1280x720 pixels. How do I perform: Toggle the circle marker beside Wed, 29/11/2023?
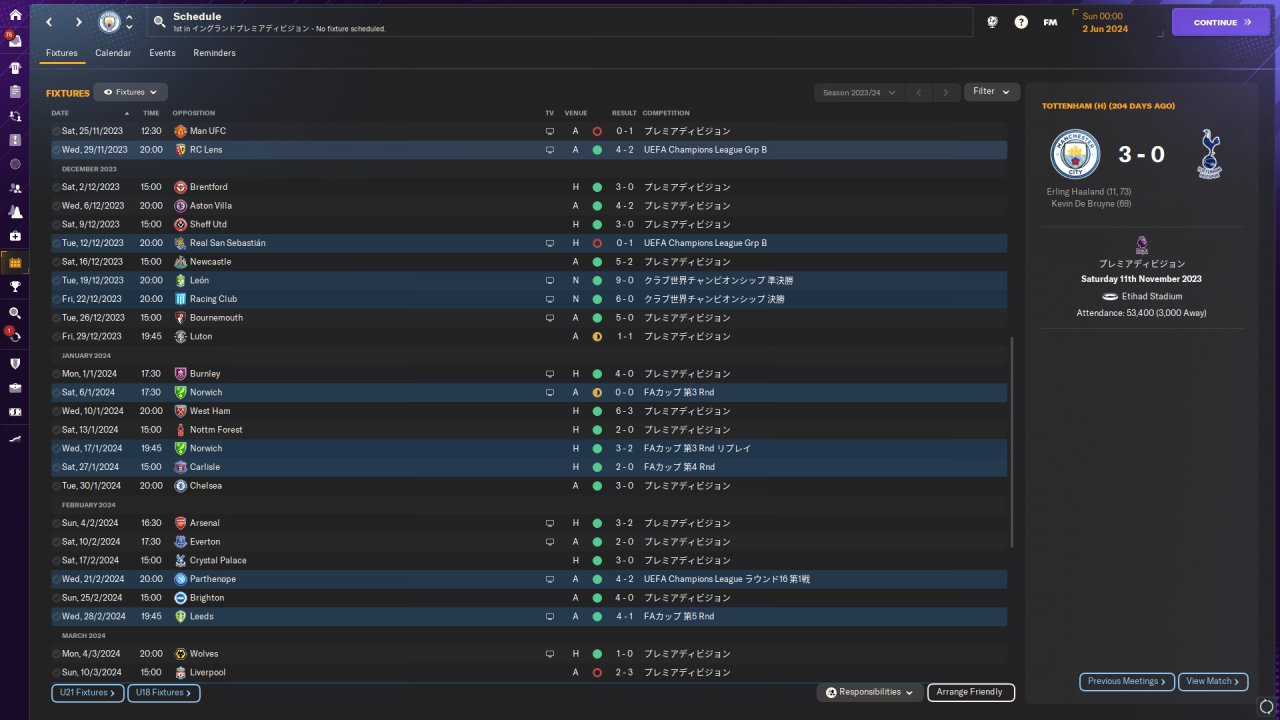56,150
